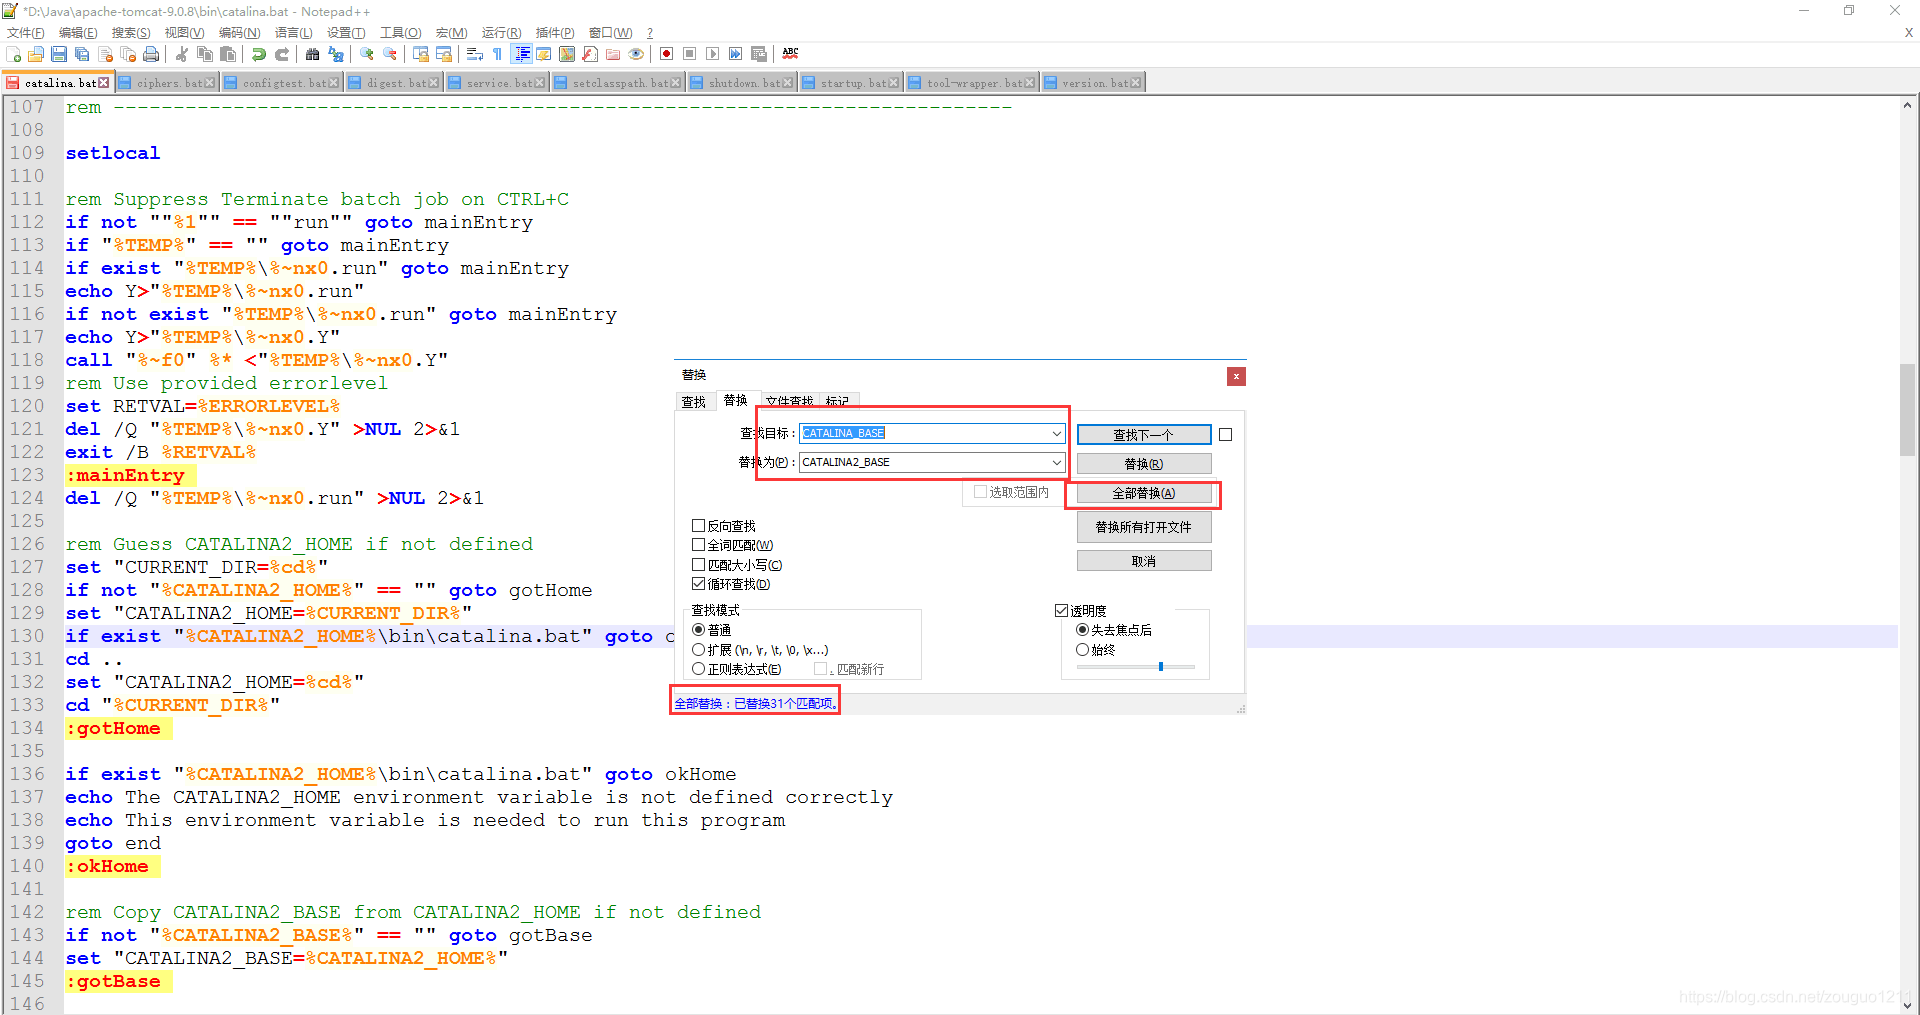
Task: Select the 失去焦点后 transparency option
Action: [x=1082, y=630]
